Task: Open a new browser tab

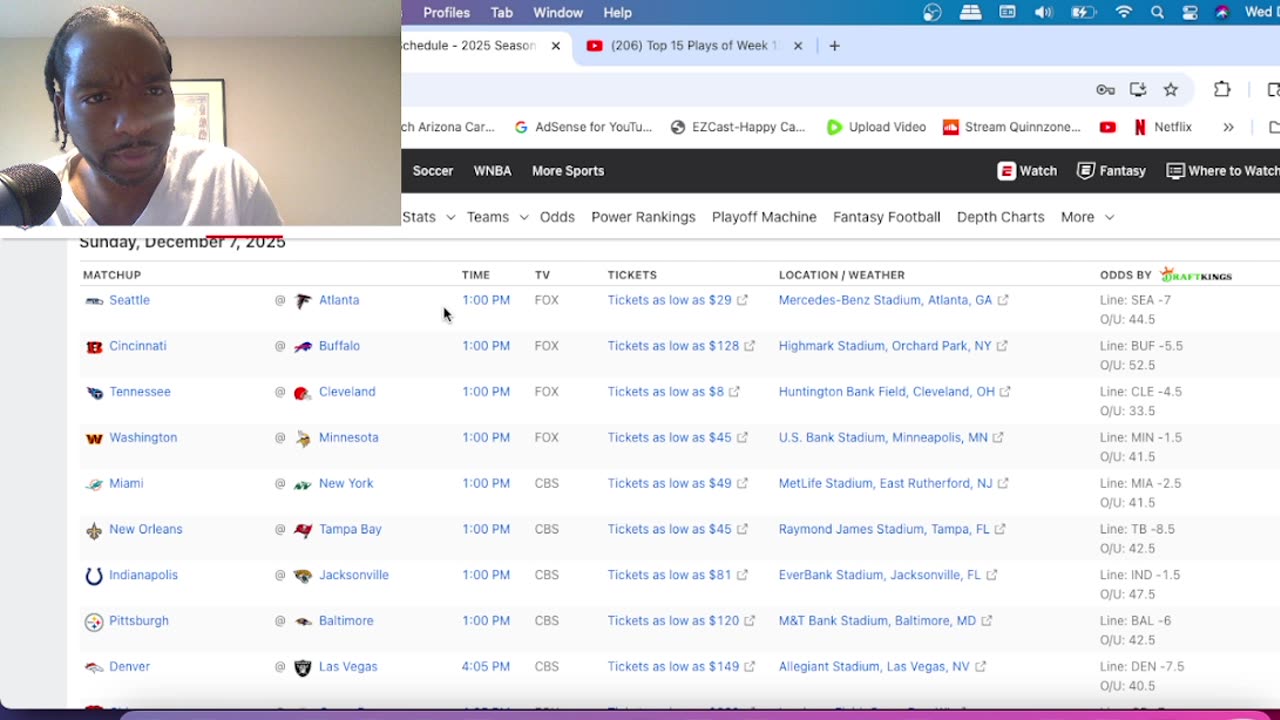Action: tap(834, 46)
